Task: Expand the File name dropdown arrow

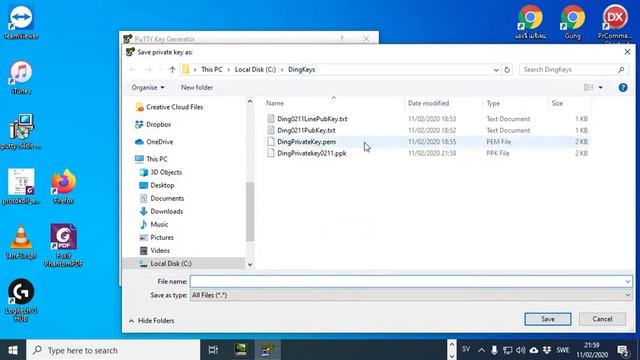Action: tap(628, 281)
